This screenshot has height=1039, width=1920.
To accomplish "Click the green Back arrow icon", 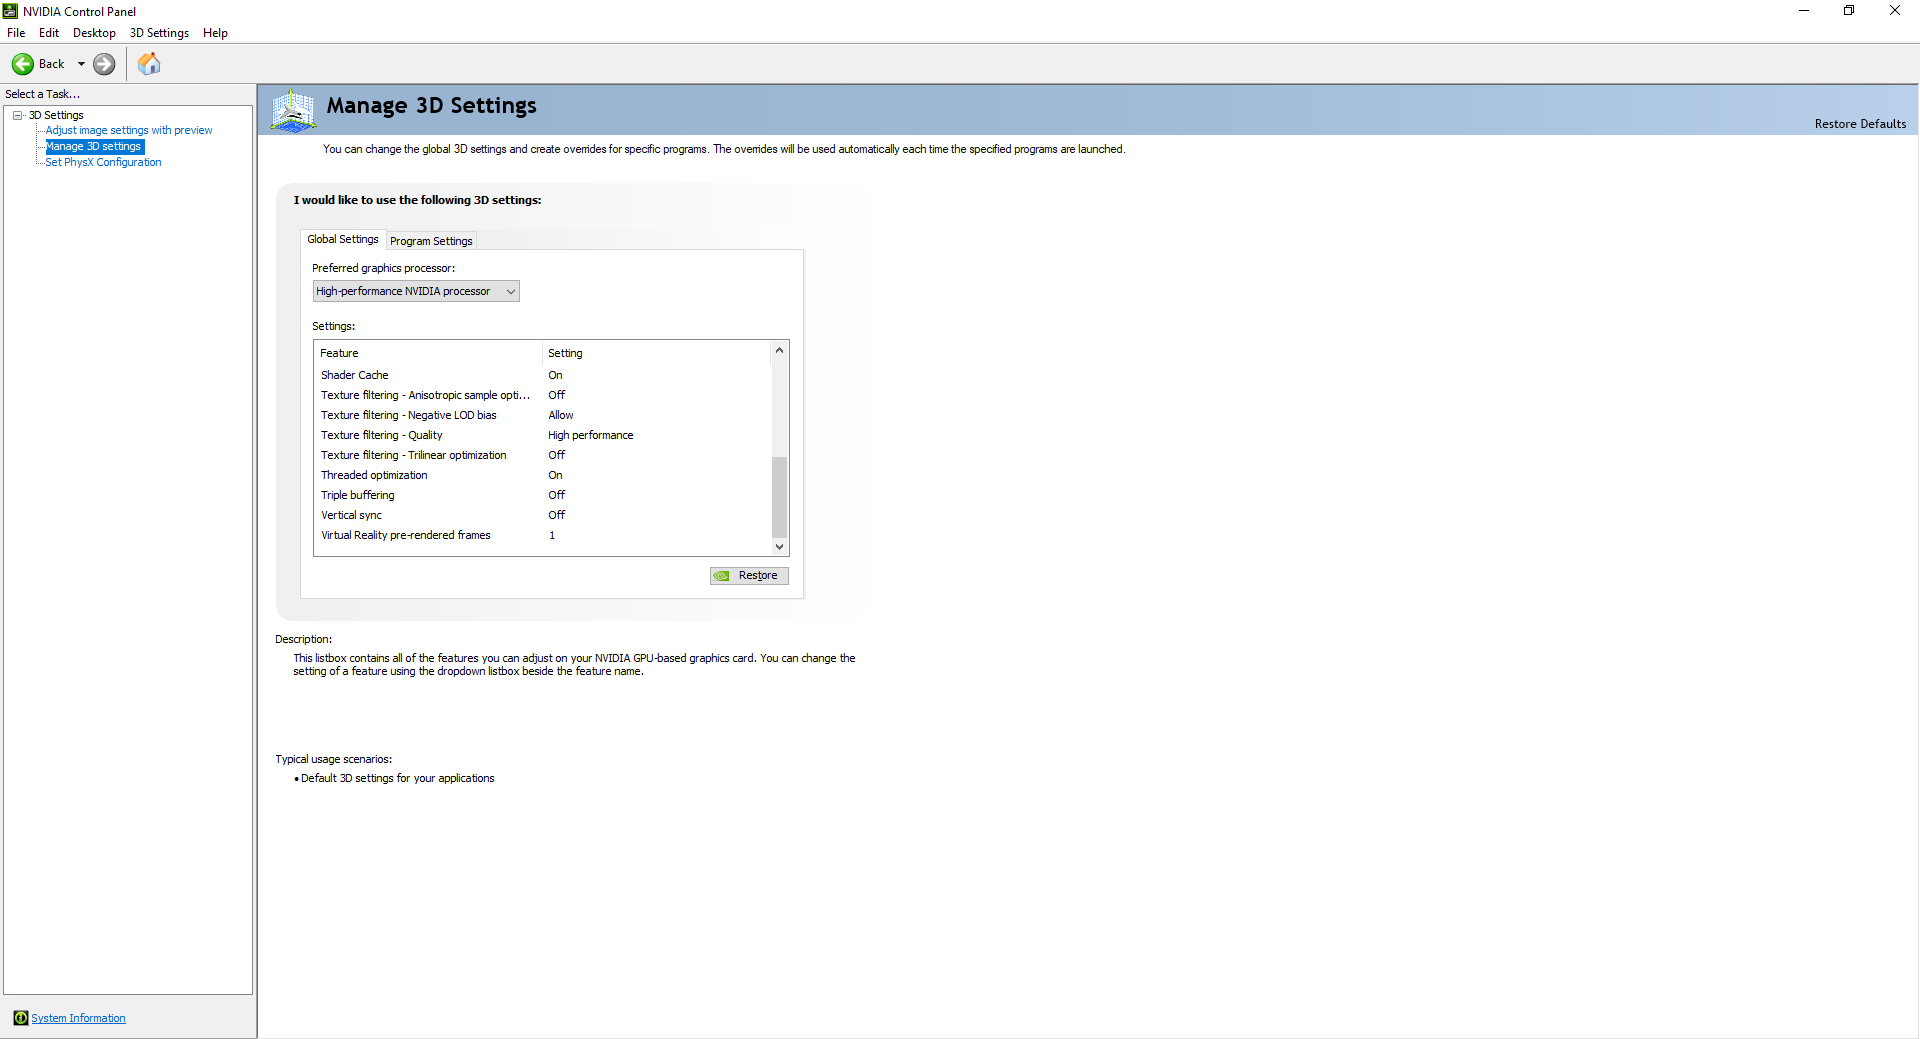I will click(23, 64).
